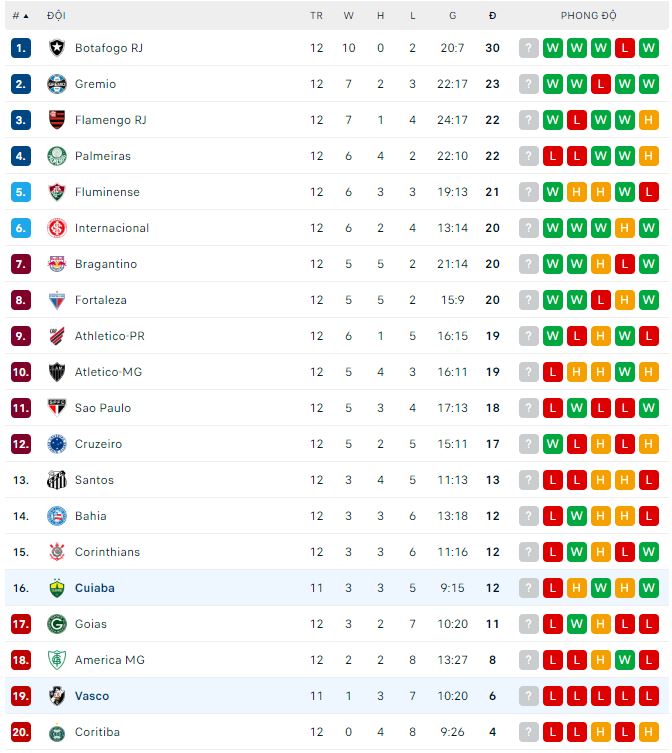The image size is (672, 753).
Task: Click the Botafogo RJ club crest
Action: [x=57, y=48]
